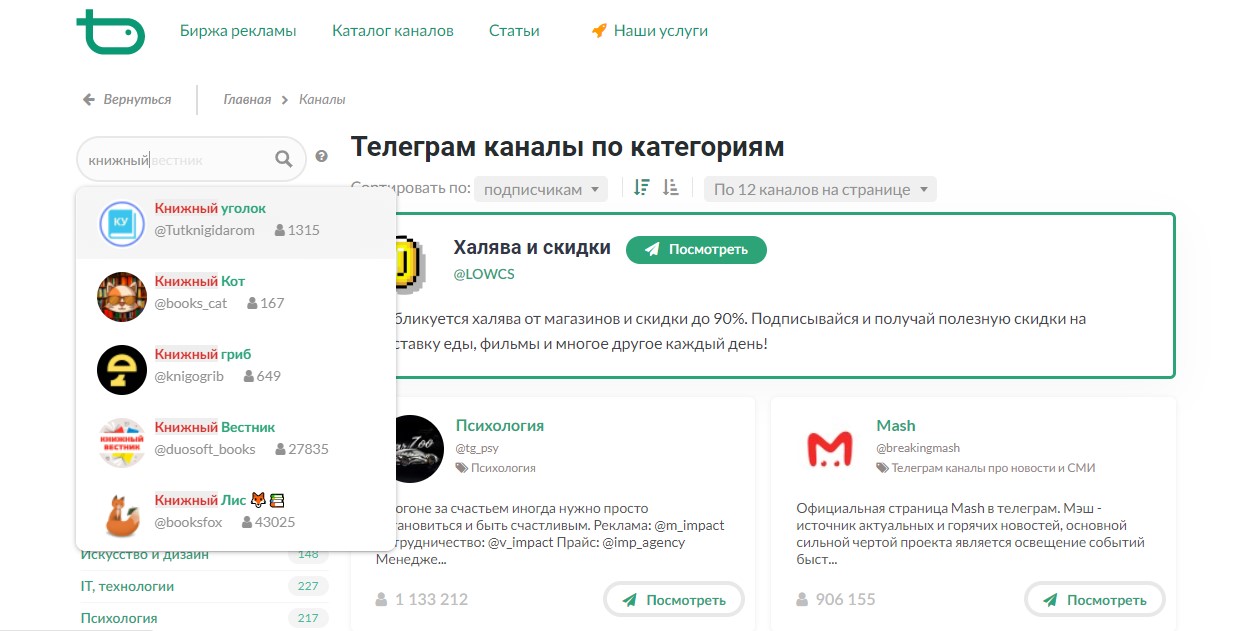Expand По 12 каналов на странице dropdown
Viewport: 1252px width, 631px height.
[820, 189]
